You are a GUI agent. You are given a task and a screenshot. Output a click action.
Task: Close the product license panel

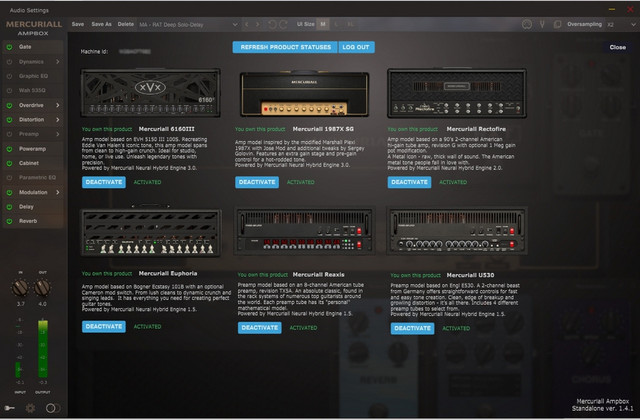pyautogui.click(x=617, y=47)
